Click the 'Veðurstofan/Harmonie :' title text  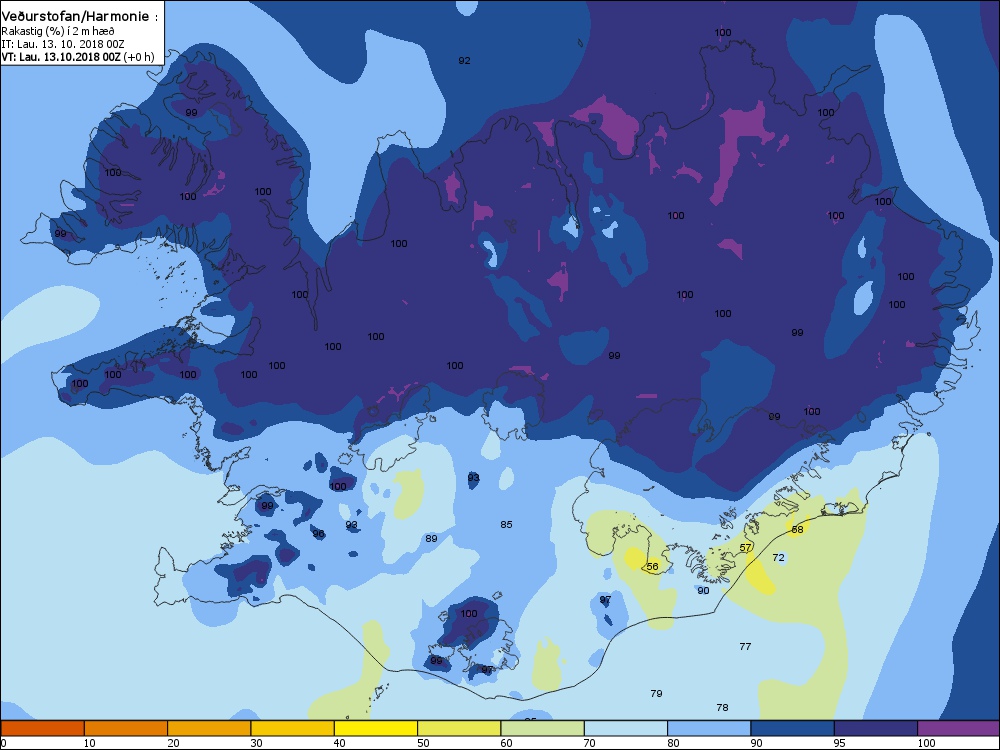(x=80, y=17)
